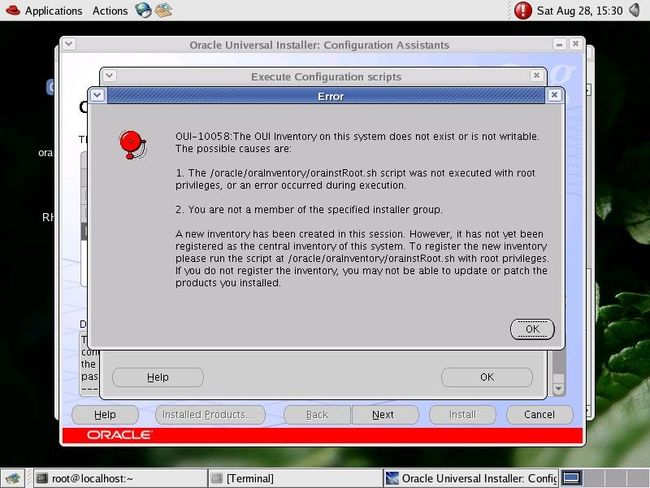Launch the email panel icon
Viewport: 650px width, 488px height.
coord(163,10)
